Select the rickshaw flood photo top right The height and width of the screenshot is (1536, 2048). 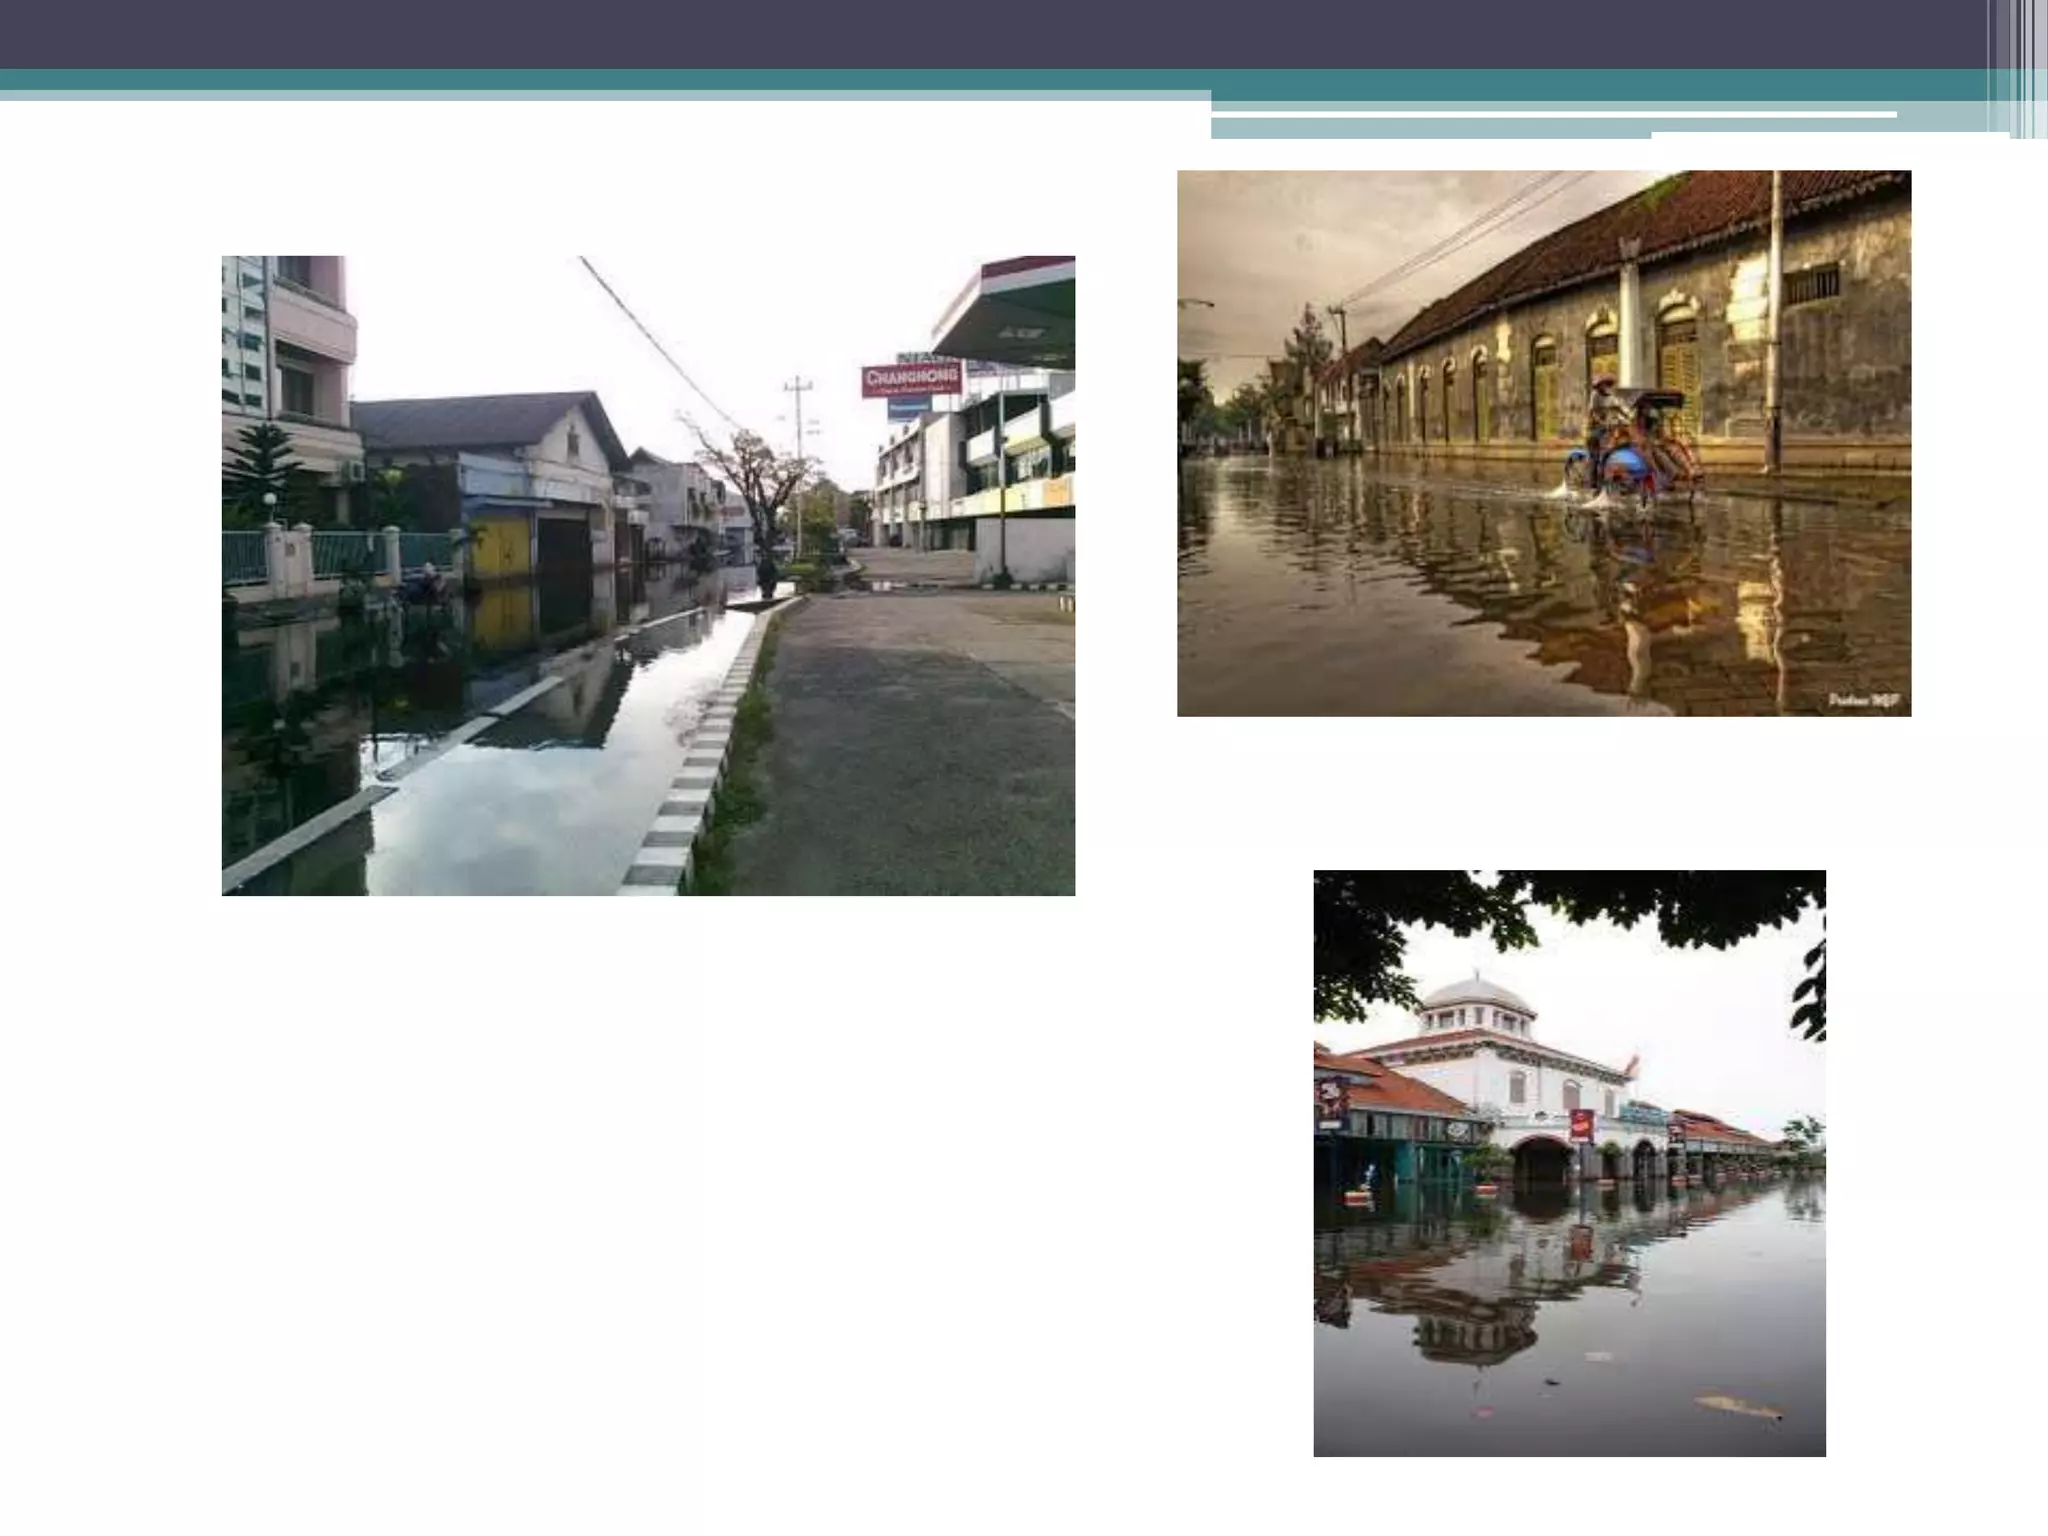pyautogui.click(x=1543, y=443)
